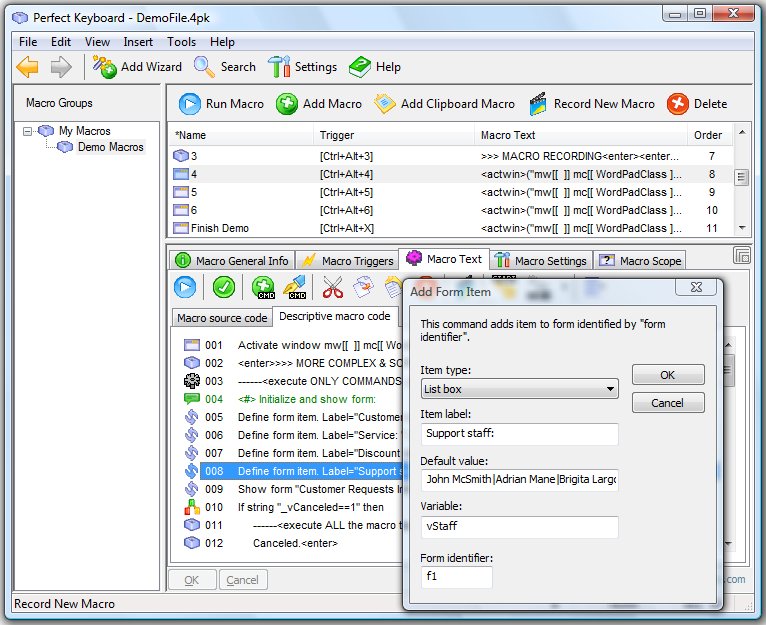766x625 pixels.
Task: Click the Perfect Keyboard title bar app icon
Action: coord(20,18)
